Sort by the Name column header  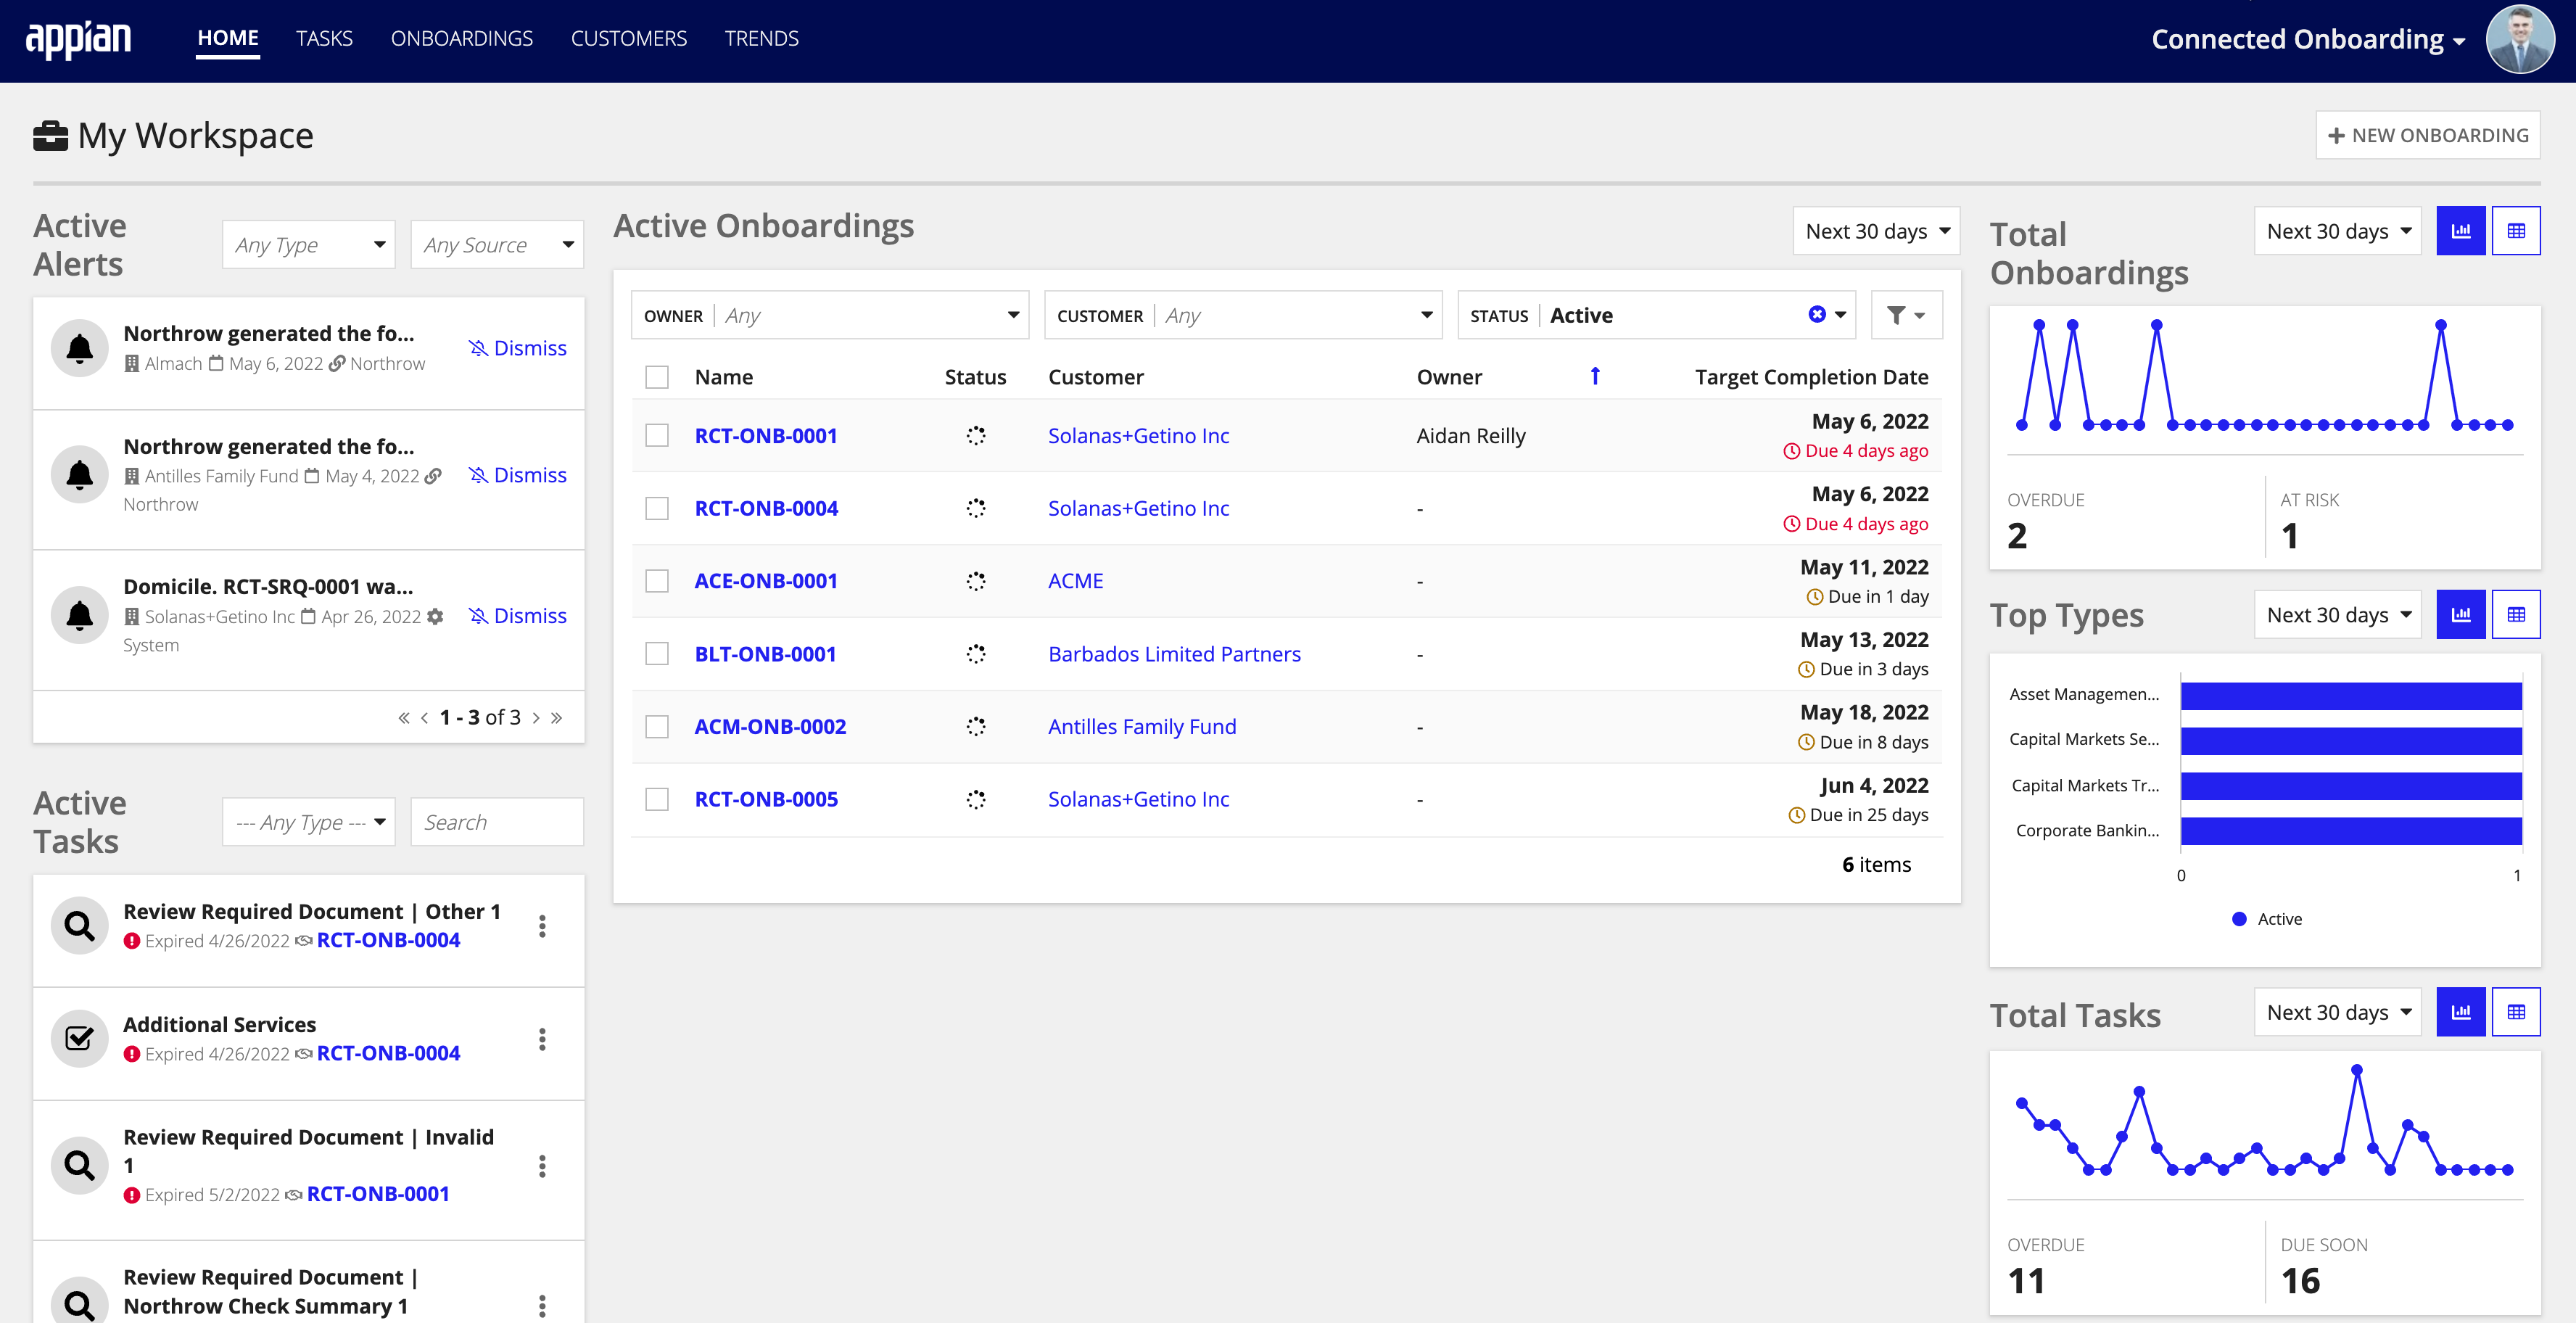click(724, 377)
